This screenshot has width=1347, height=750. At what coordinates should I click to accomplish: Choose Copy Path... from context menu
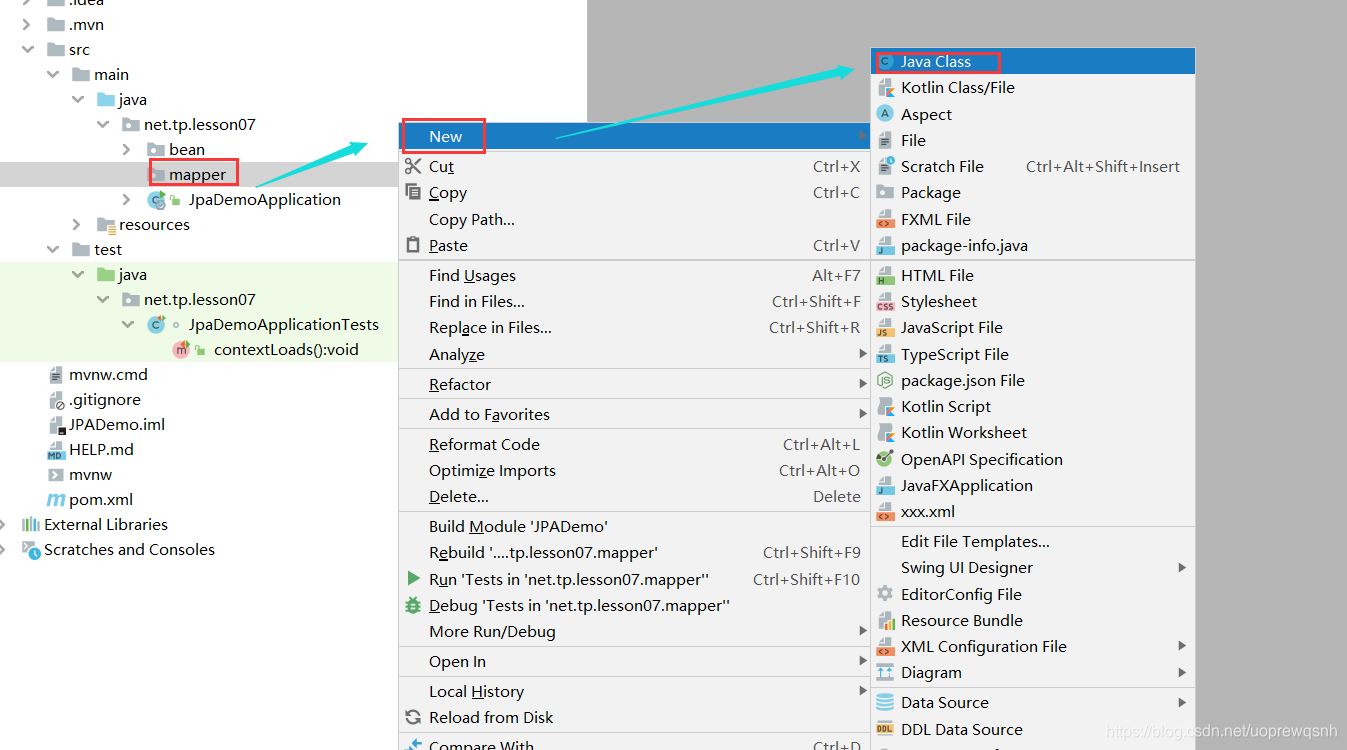pos(634,219)
